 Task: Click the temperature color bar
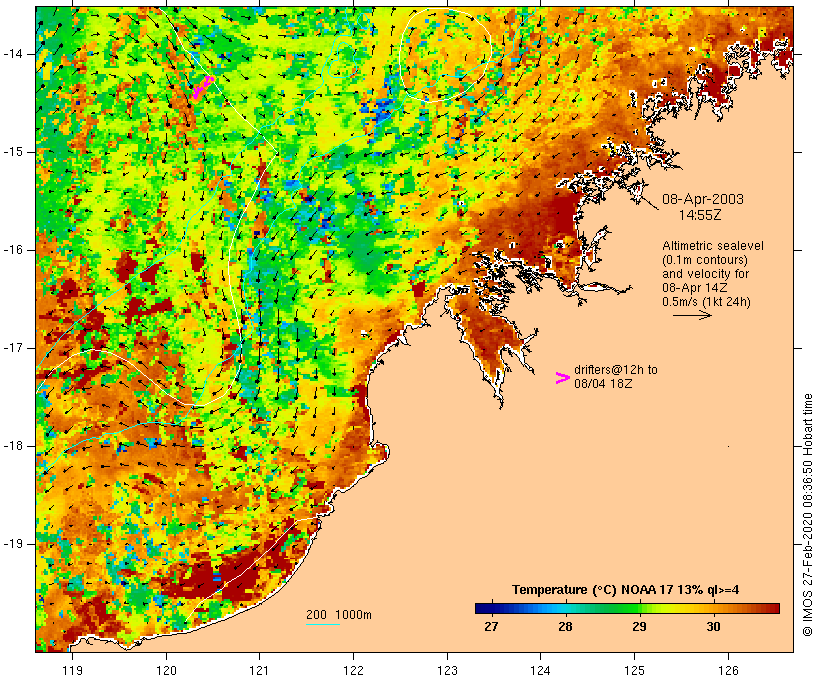(x=627, y=608)
